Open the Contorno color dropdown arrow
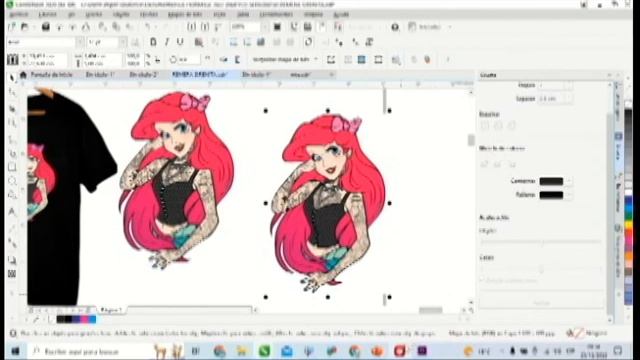The height and width of the screenshot is (360, 640). pyautogui.click(x=569, y=181)
